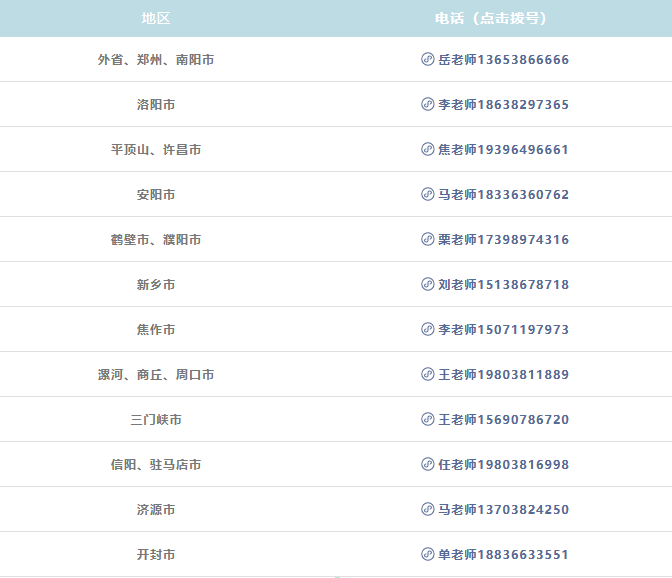Select region cell 新乡市
This screenshot has height=578, width=672.
(156, 285)
